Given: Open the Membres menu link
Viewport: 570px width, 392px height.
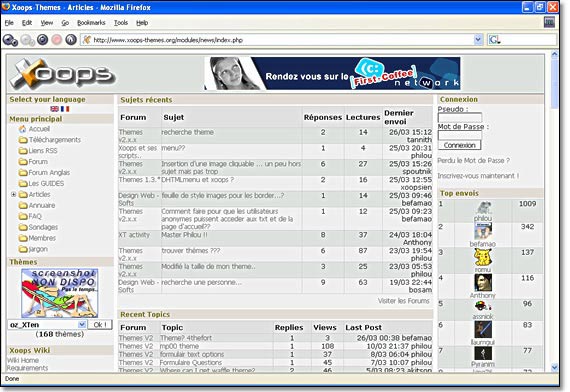Looking at the screenshot, I should (42, 238).
